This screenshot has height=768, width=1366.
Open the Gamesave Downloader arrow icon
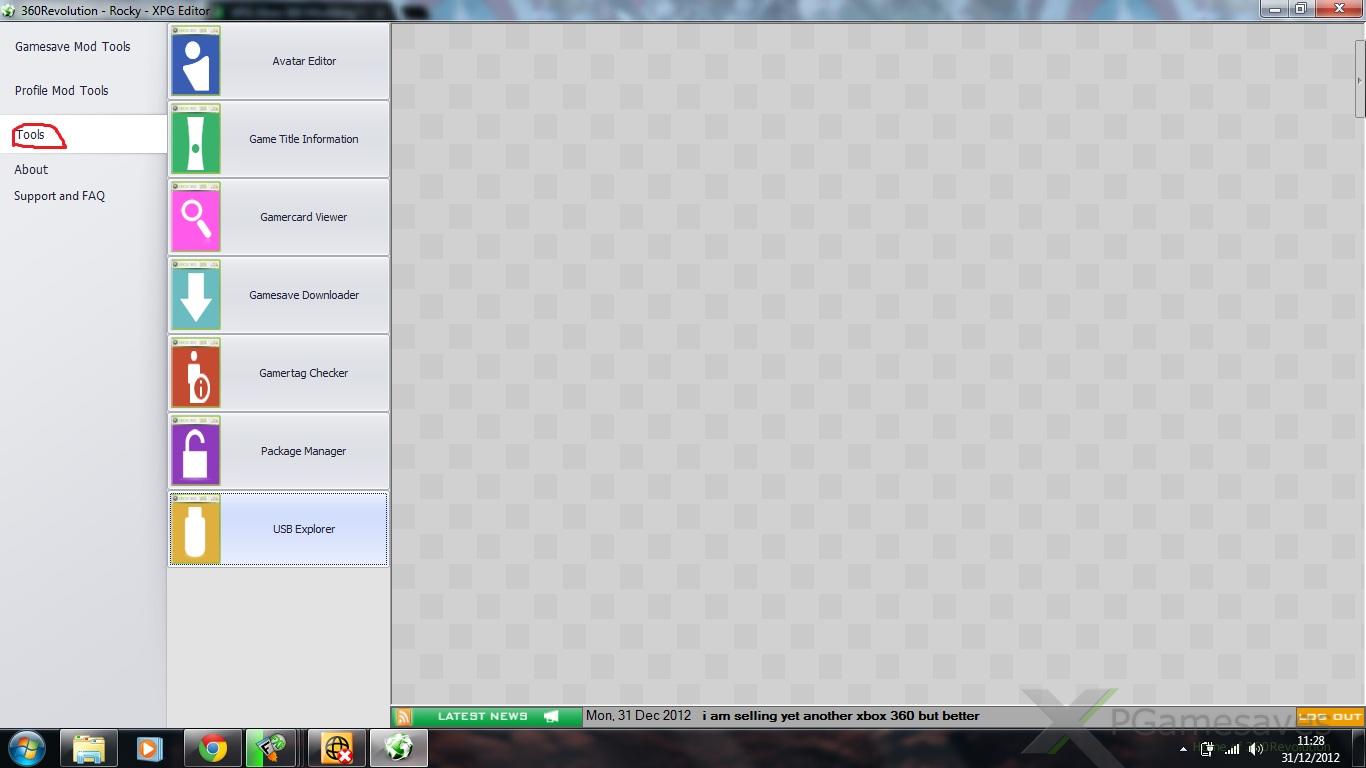(196, 295)
